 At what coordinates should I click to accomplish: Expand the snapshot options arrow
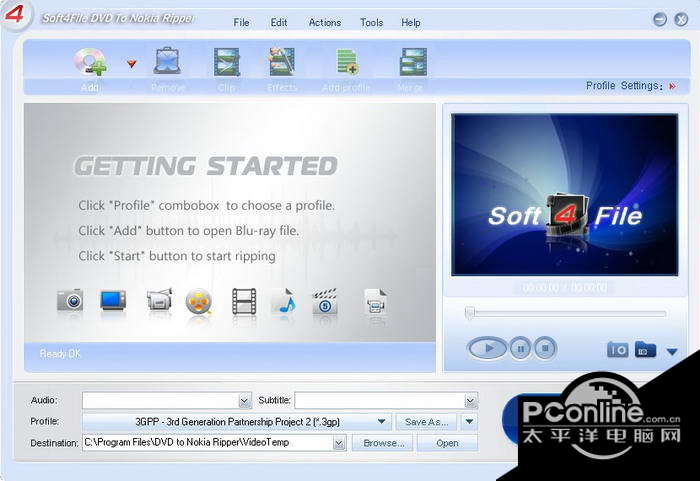click(672, 351)
